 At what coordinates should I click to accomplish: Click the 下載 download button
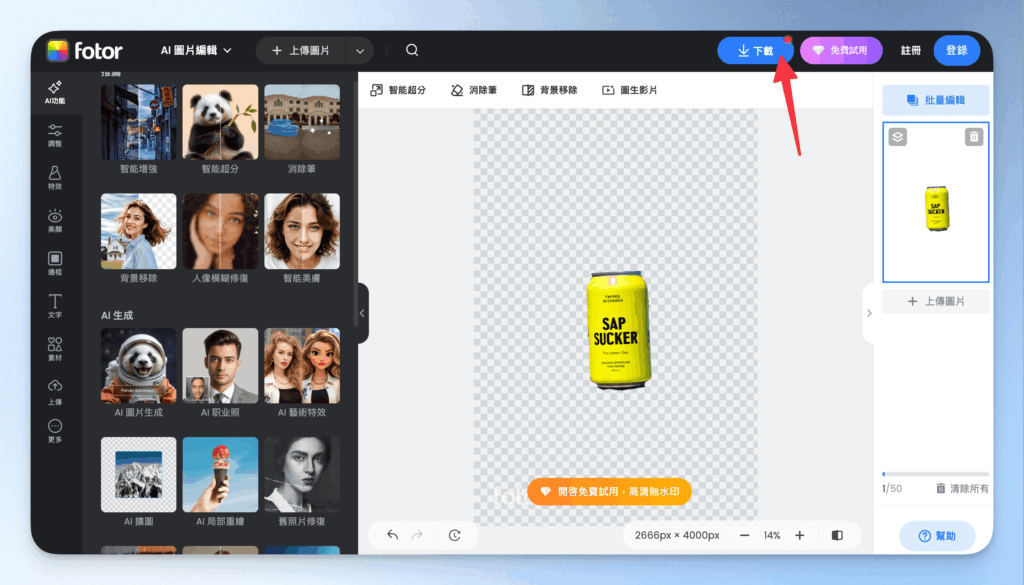click(x=755, y=49)
